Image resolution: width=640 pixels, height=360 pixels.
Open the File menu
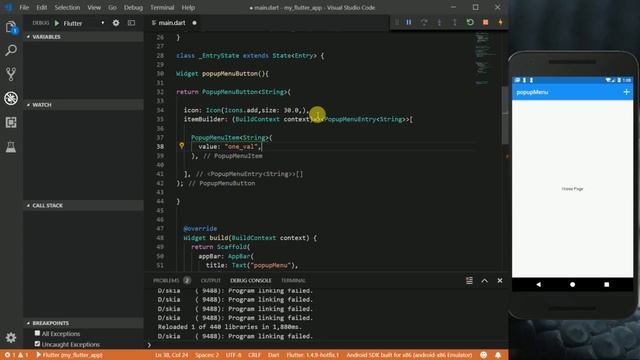point(24,7)
